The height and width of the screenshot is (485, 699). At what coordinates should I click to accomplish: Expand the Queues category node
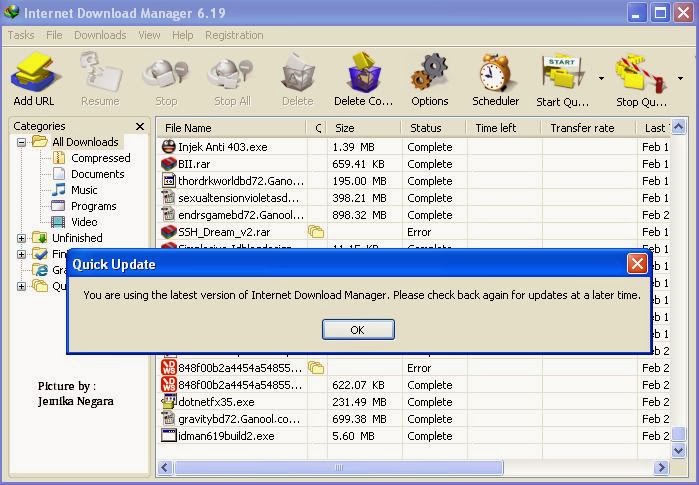[x=21, y=286]
